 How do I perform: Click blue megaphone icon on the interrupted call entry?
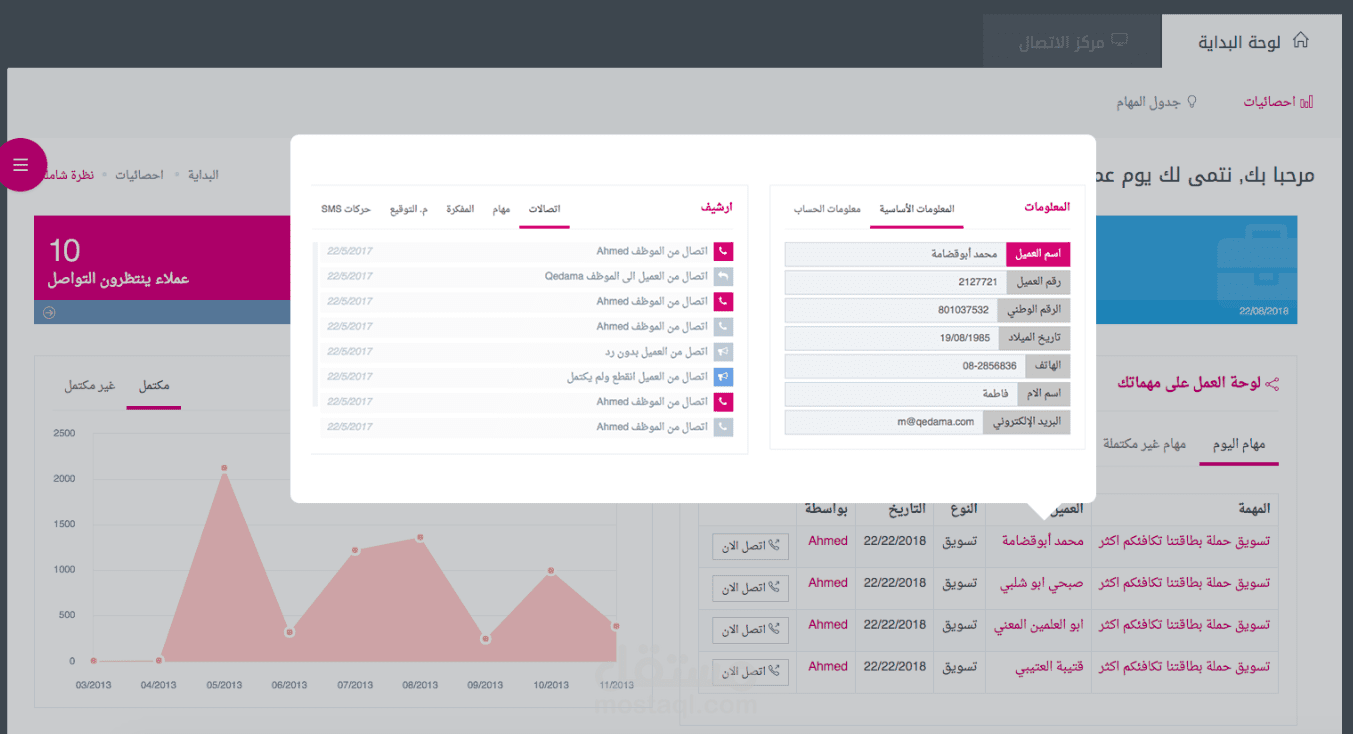pyautogui.click(x=723, y=376)
